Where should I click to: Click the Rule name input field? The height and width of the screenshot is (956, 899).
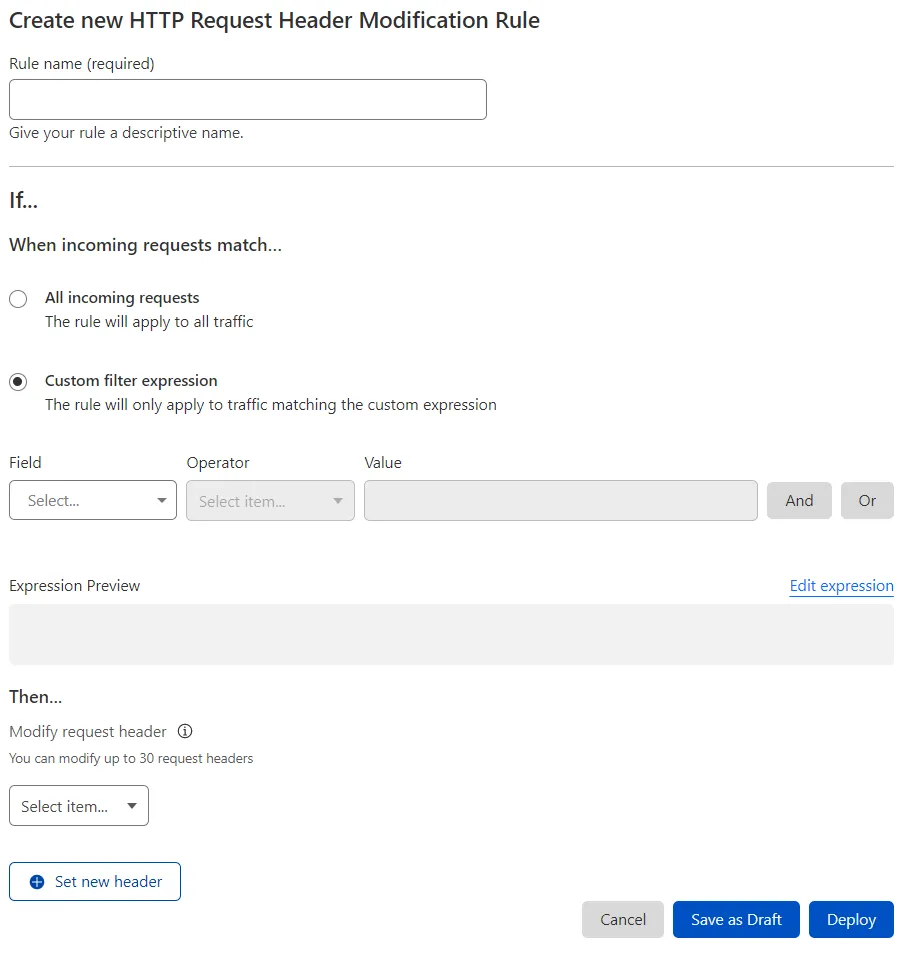coord(247,99)
